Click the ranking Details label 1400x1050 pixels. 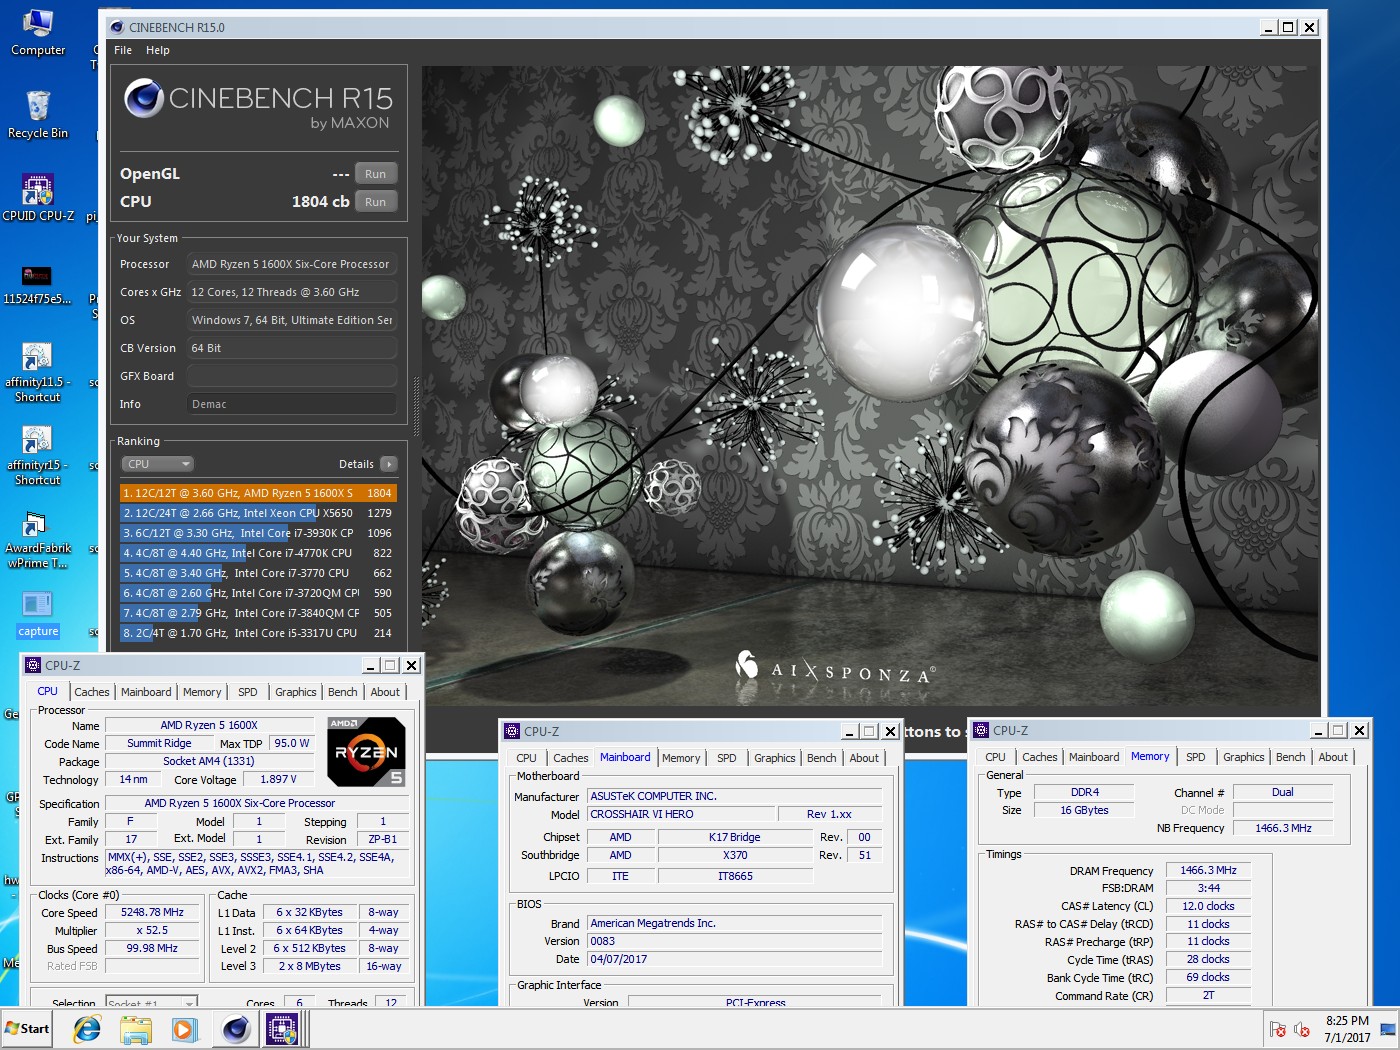pyautogui.click(x=356, y=464)
